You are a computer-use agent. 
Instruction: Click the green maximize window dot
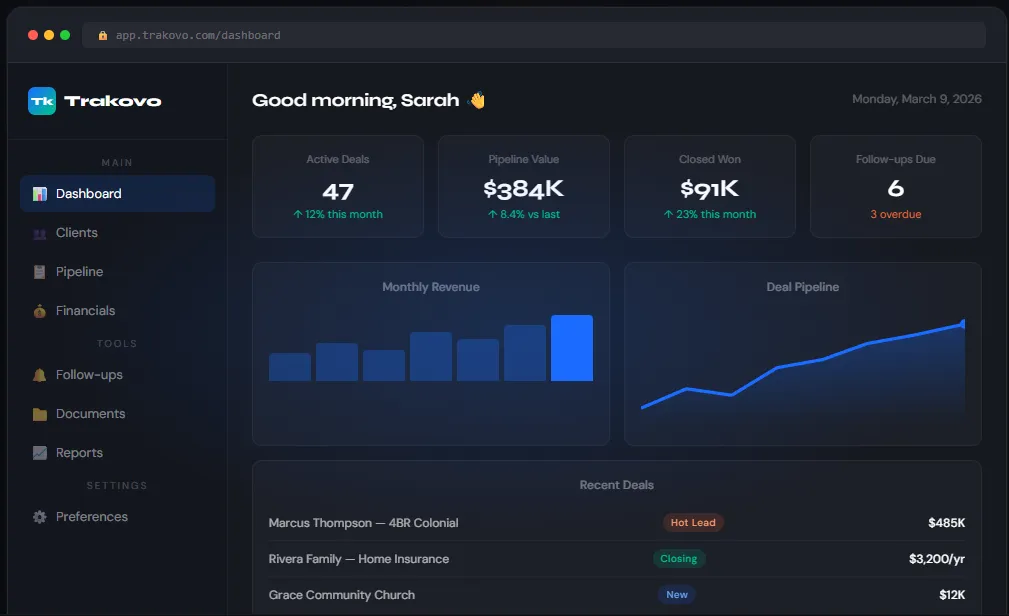[x=65, y=35]
